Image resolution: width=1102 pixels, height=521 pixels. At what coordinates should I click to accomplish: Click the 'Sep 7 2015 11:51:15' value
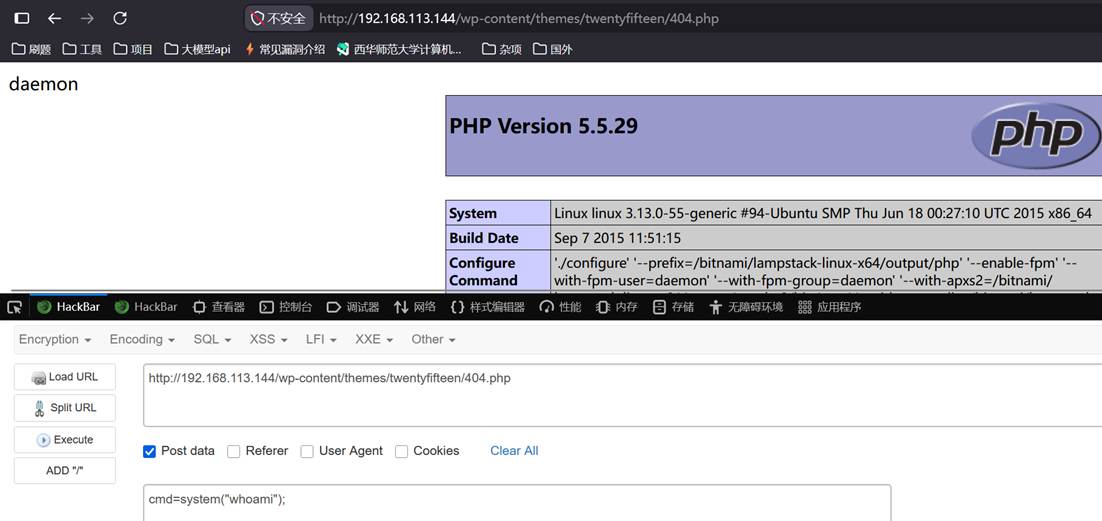pos(618,238)
